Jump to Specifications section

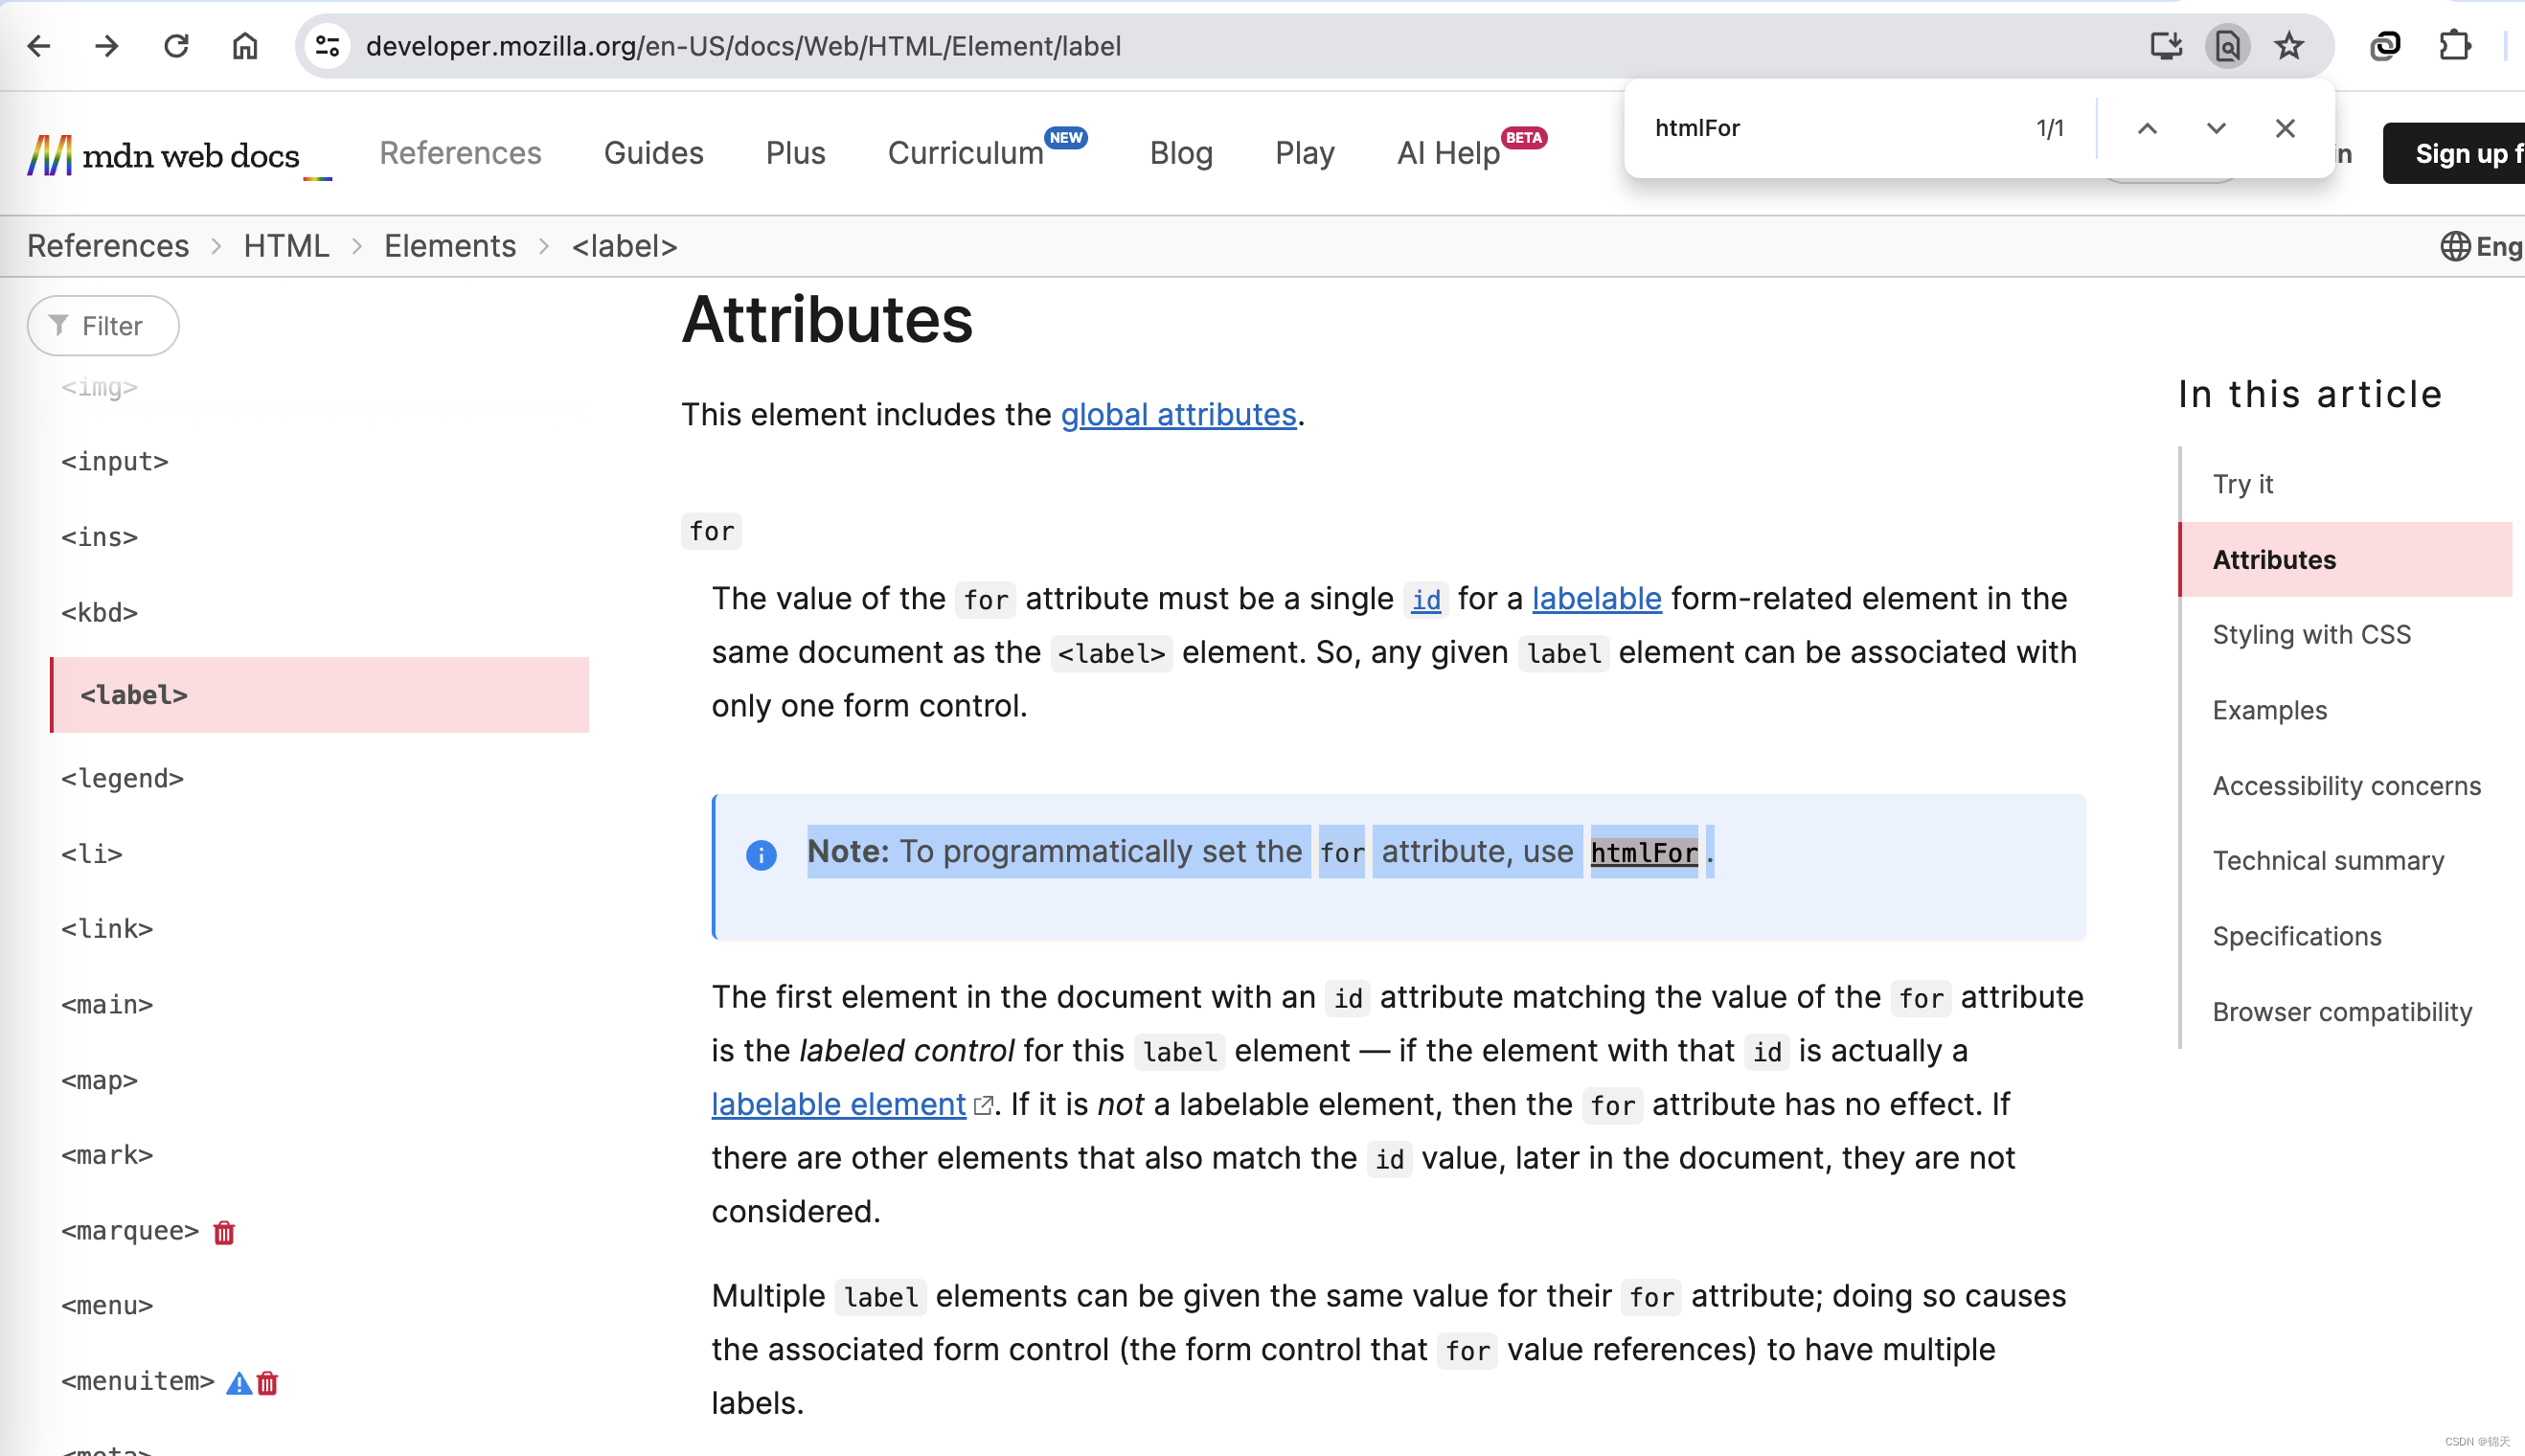click(x=2296, y=936)
